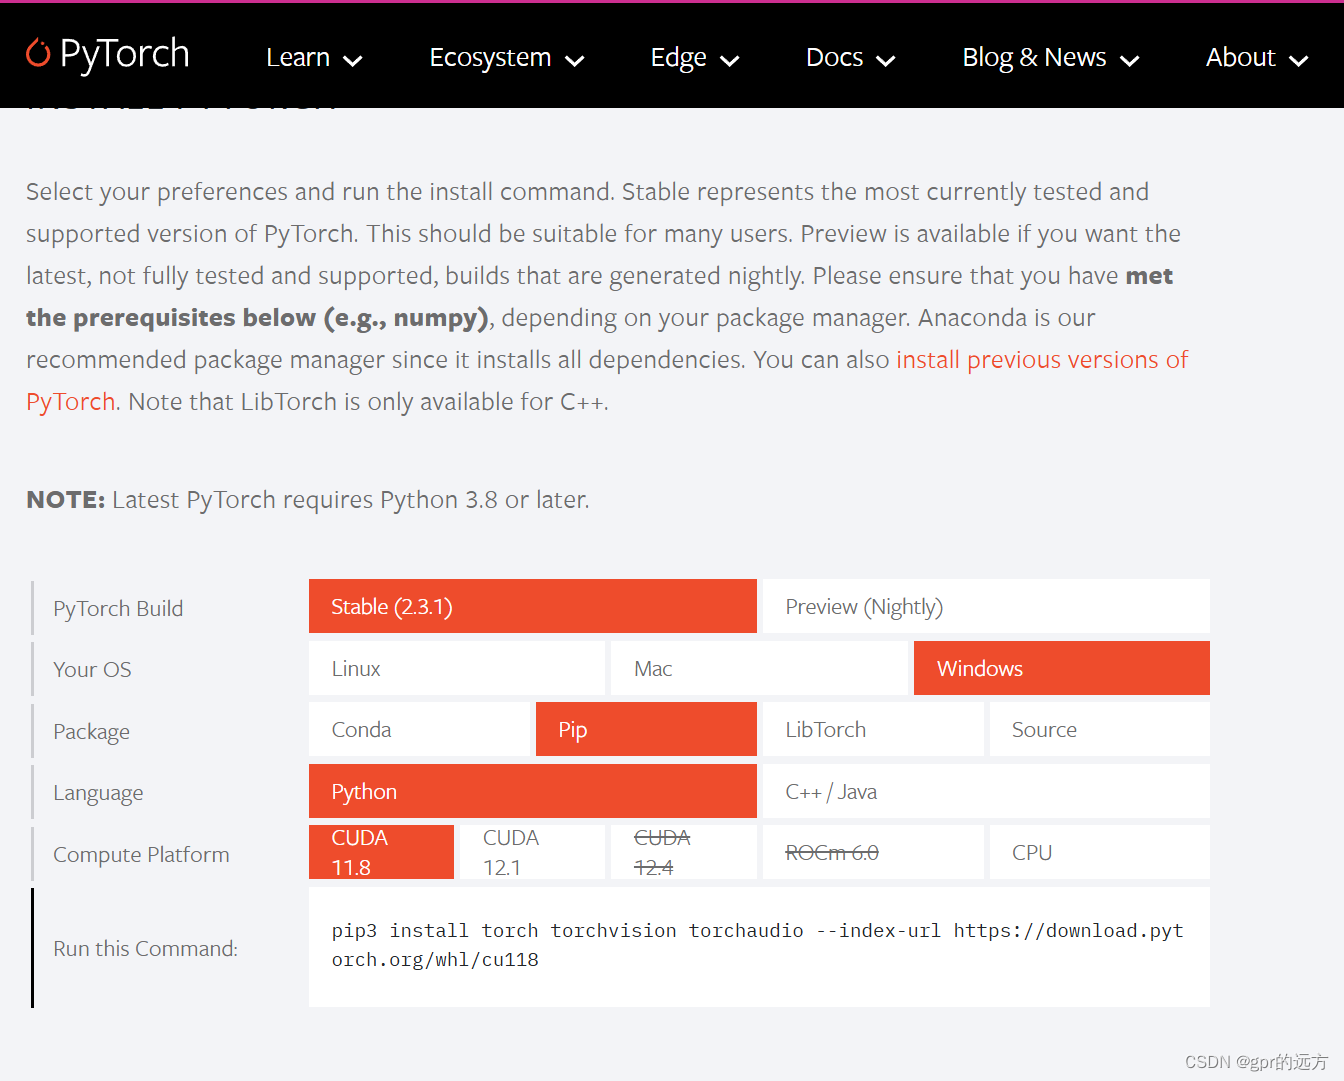Open the Learn menu
Screen dimensions: 1344x1081
coord(313,58)
